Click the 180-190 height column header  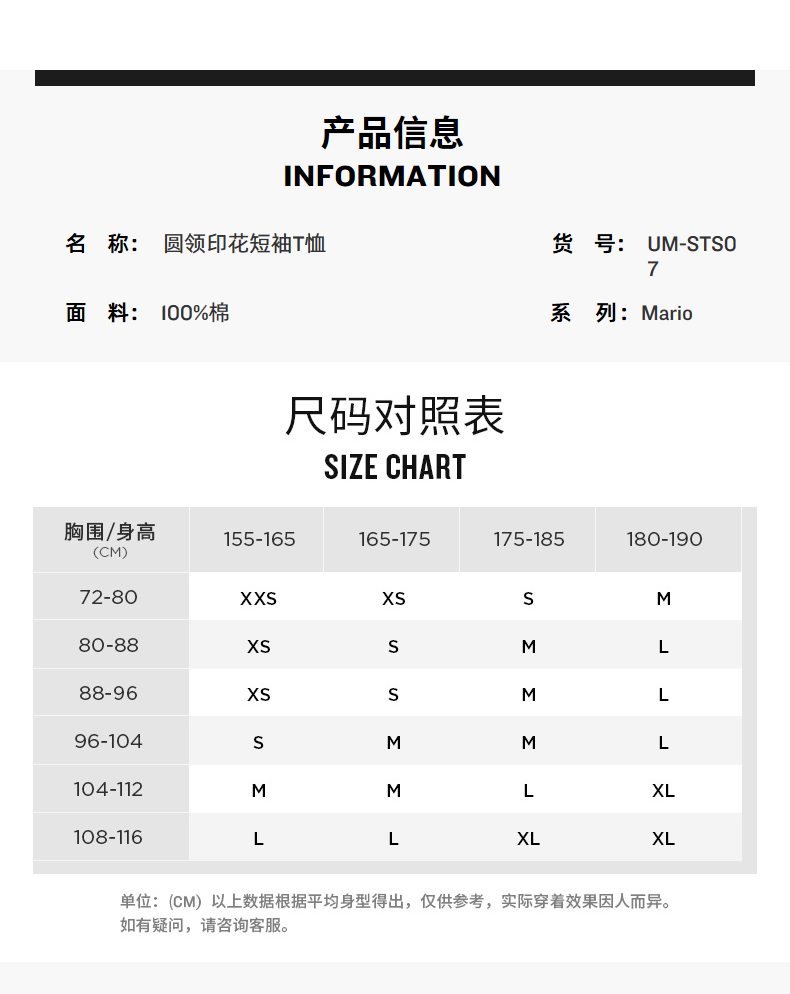pos(664,539)
